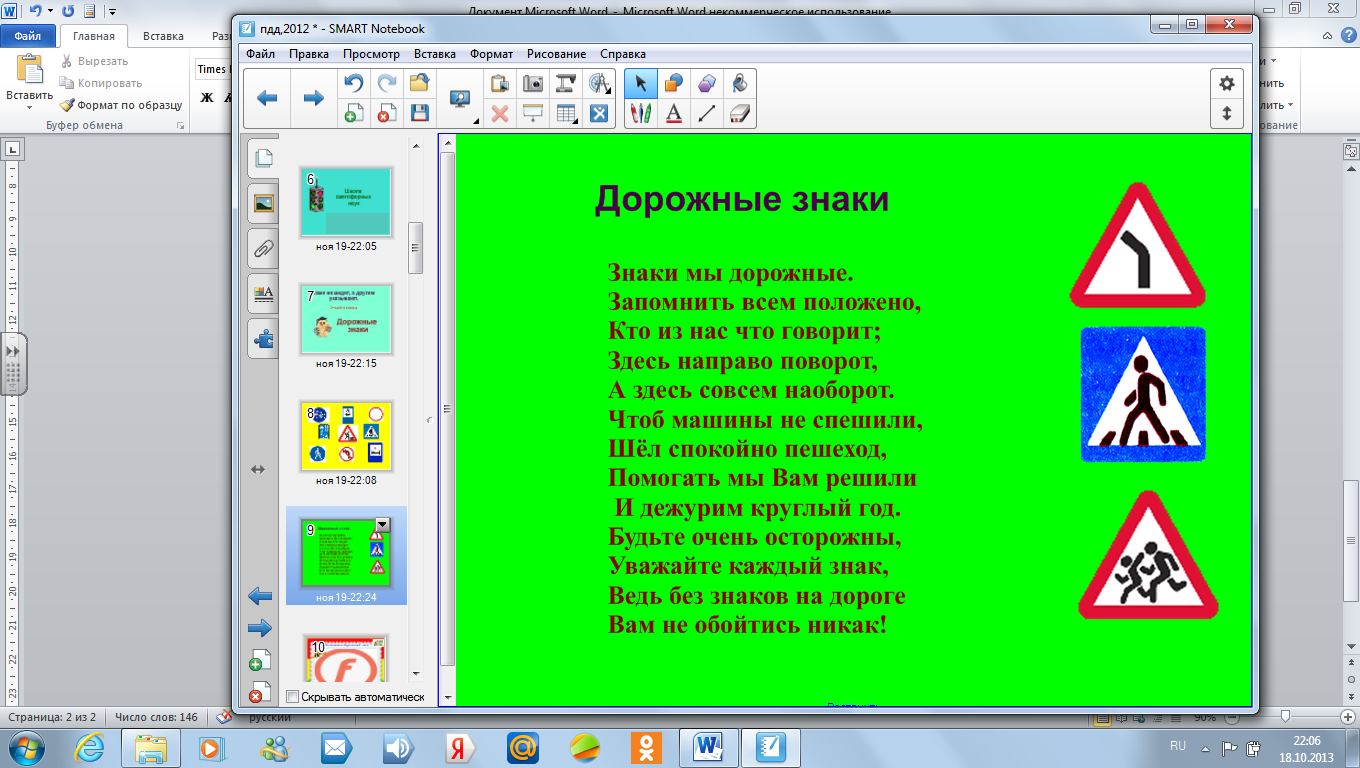The height and width of the screenshot is (768, 1360).
Task: Select page 6 thumbnail
Action: click(346, 203)
